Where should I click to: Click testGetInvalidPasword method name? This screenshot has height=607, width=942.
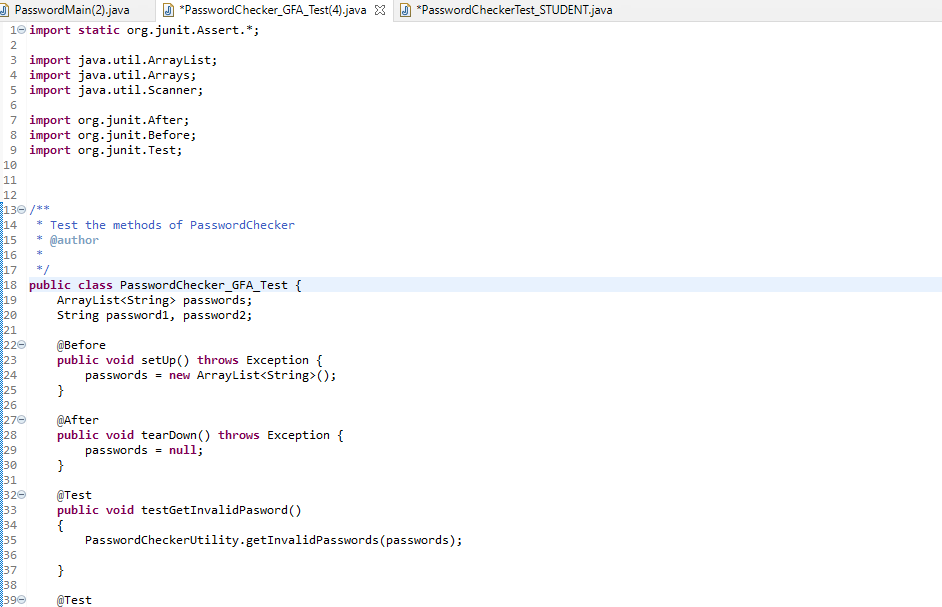click(x=221, y=510)
